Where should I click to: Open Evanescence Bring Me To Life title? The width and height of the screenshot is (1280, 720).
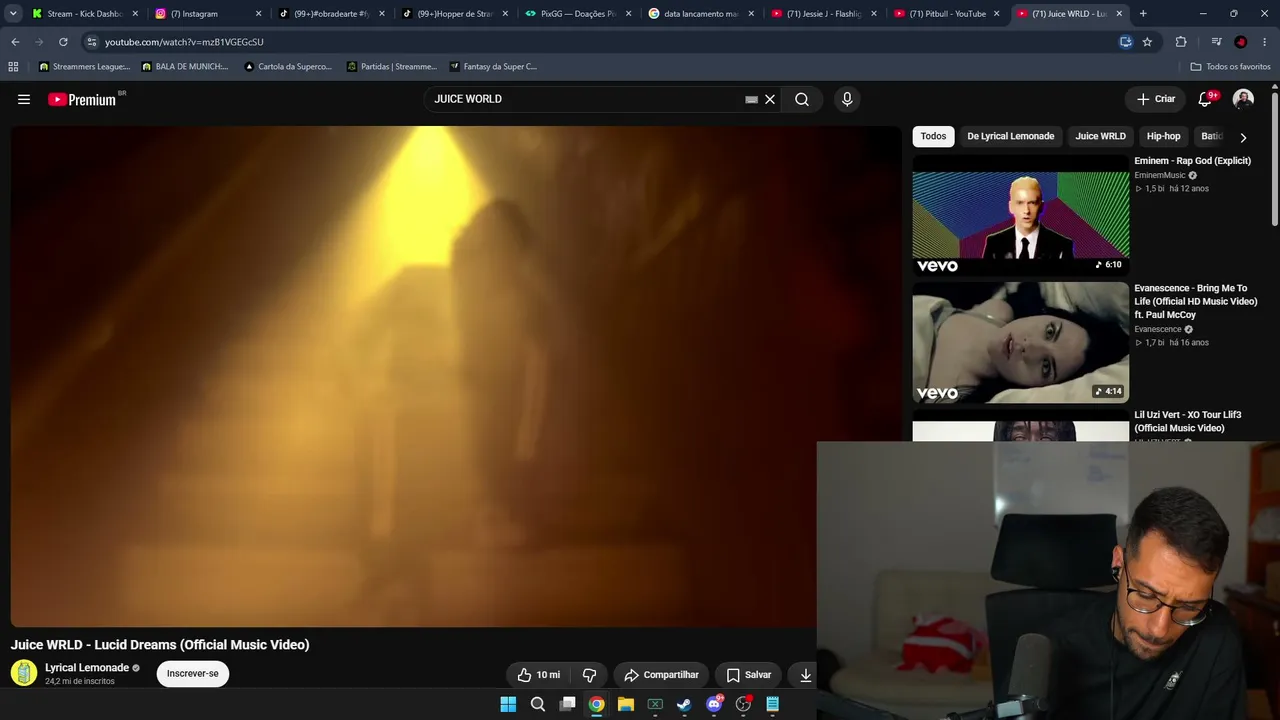point(1195,301)
